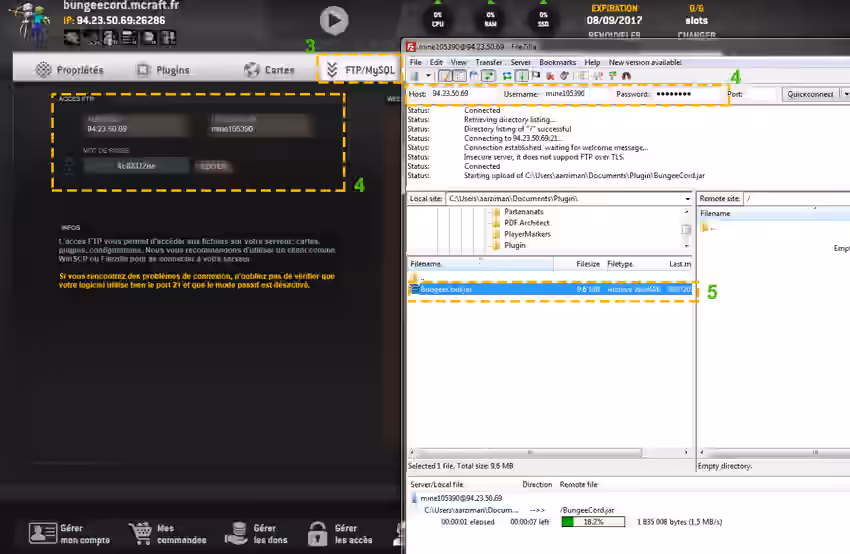Screen dimensions: 850x554
Task: Click the Port input field
Action: tap(761, 94)
